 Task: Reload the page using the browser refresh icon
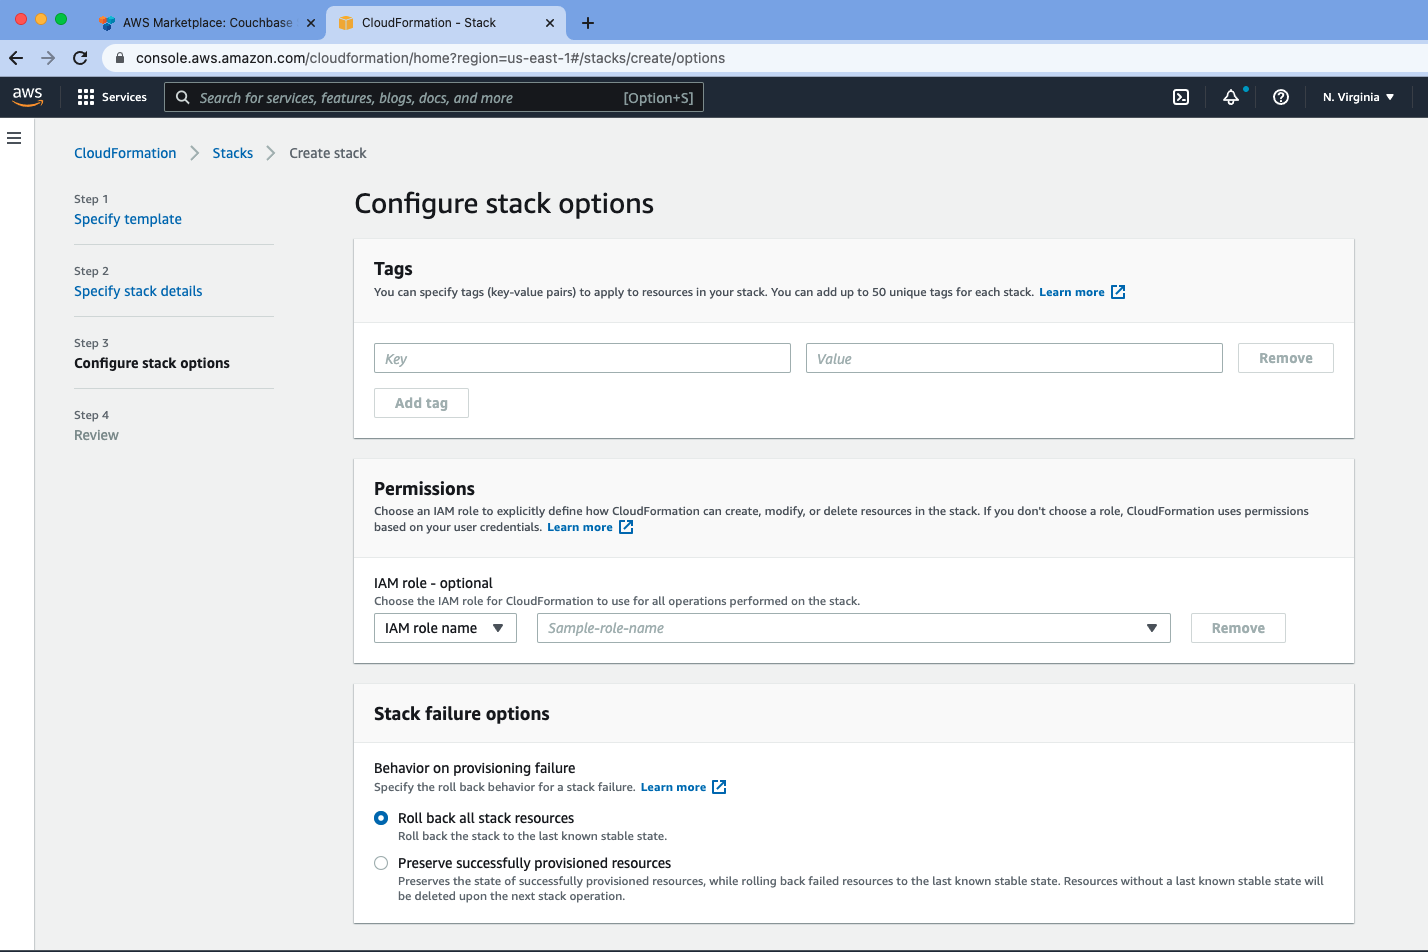(x=80, y=57)
